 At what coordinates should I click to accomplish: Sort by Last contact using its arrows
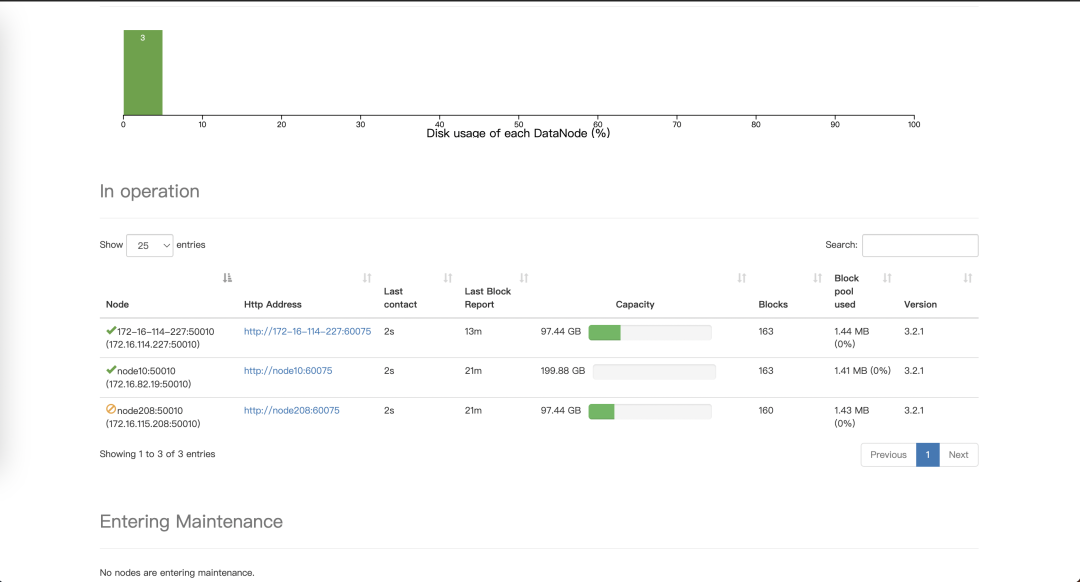click(x=448, y=278)
